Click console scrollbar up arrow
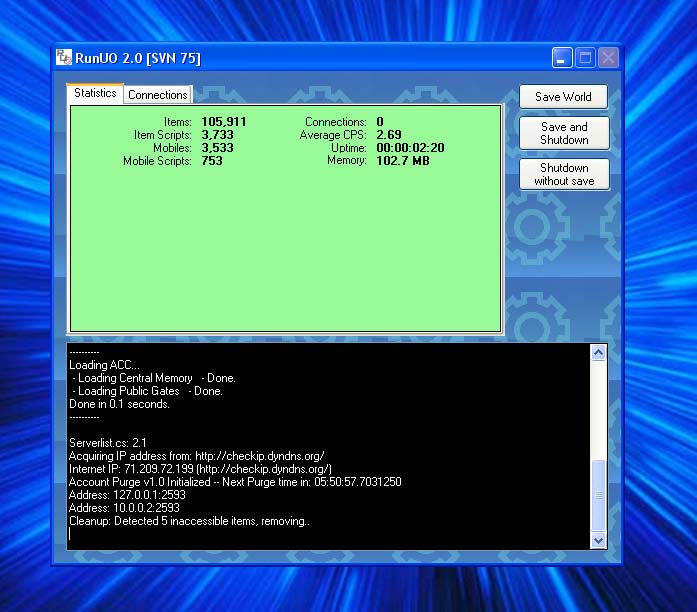 [598, 352]
